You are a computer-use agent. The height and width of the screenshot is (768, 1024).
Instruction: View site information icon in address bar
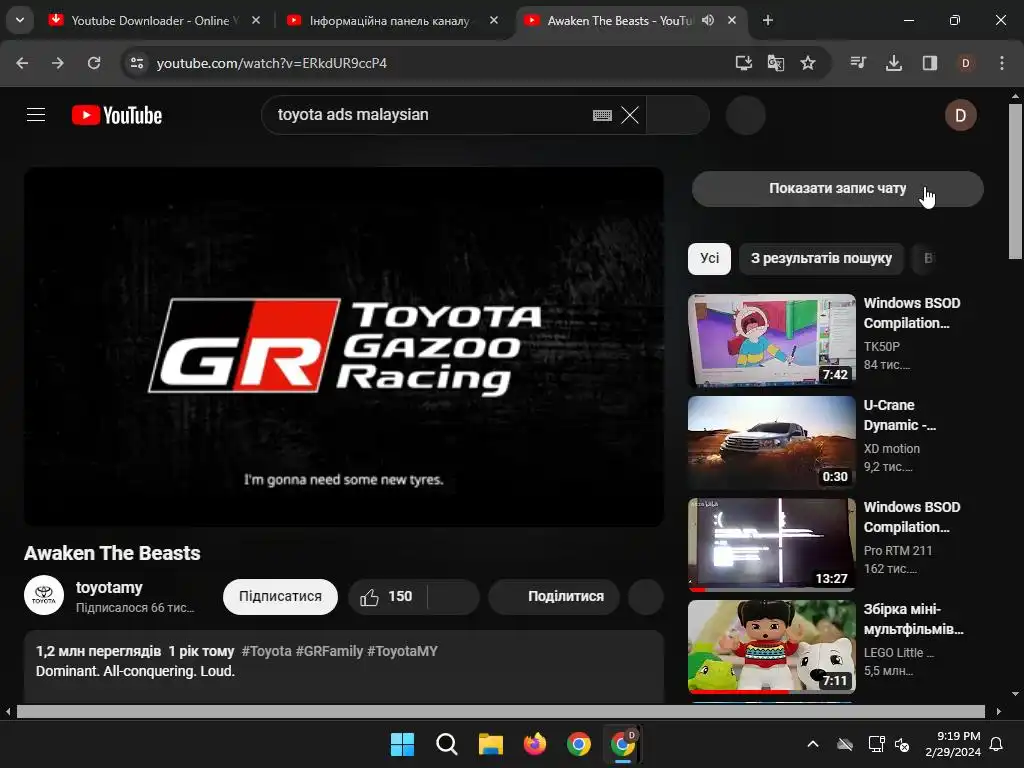tap(137, 63)
